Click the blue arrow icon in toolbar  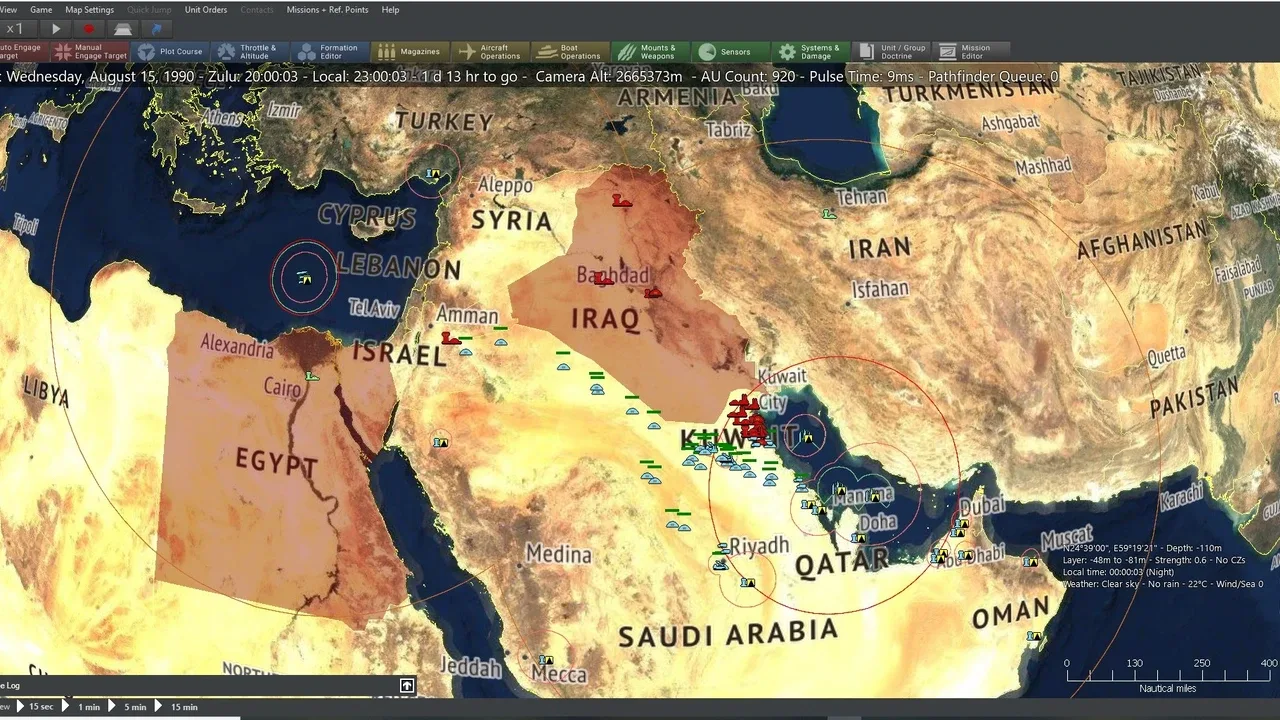click(x=156, y=29)
